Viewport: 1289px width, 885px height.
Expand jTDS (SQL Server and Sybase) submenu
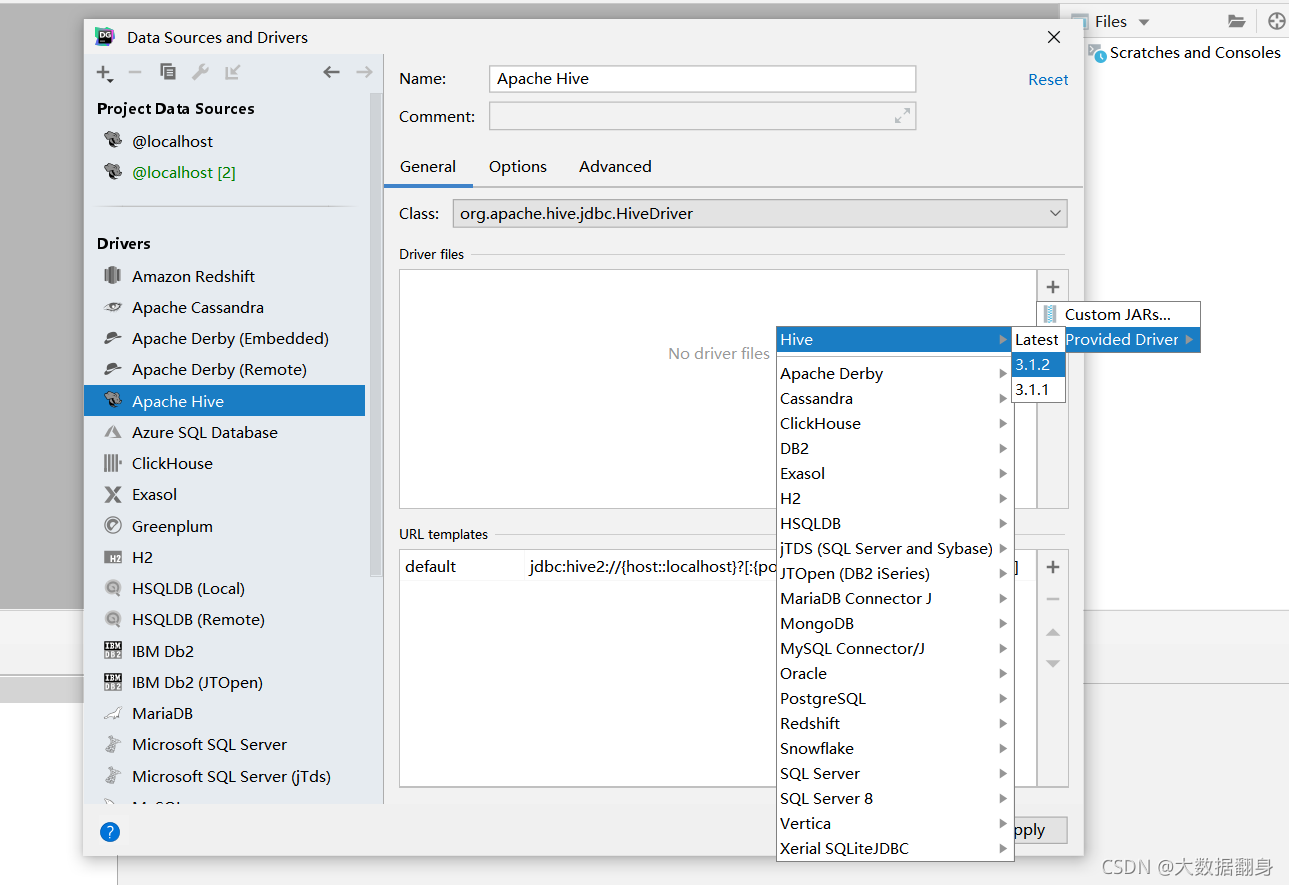pyautogui.click(x=894, y=548)
